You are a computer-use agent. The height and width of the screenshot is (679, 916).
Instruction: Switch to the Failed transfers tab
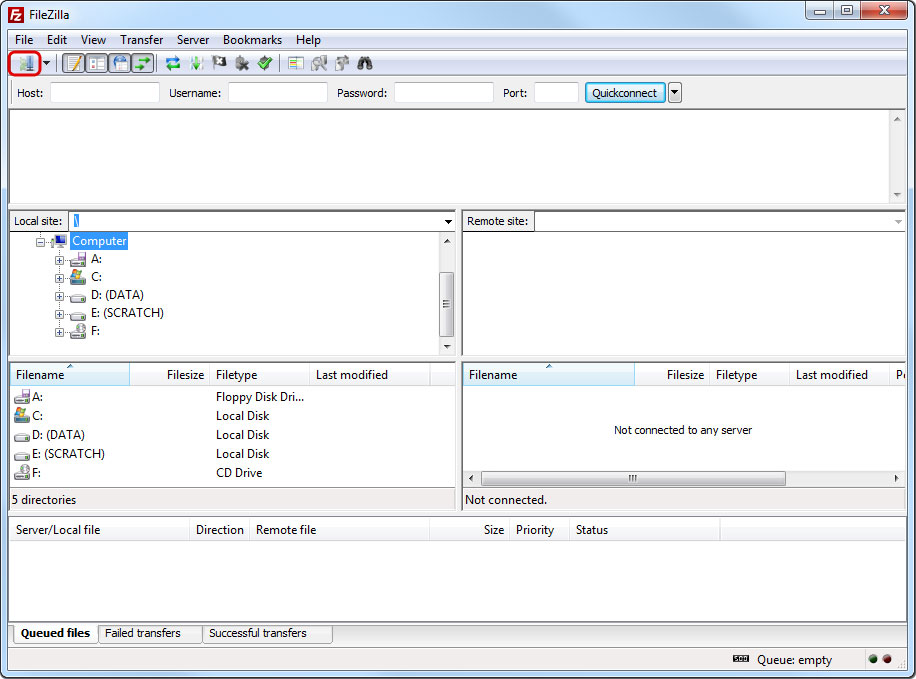[143, 634]
